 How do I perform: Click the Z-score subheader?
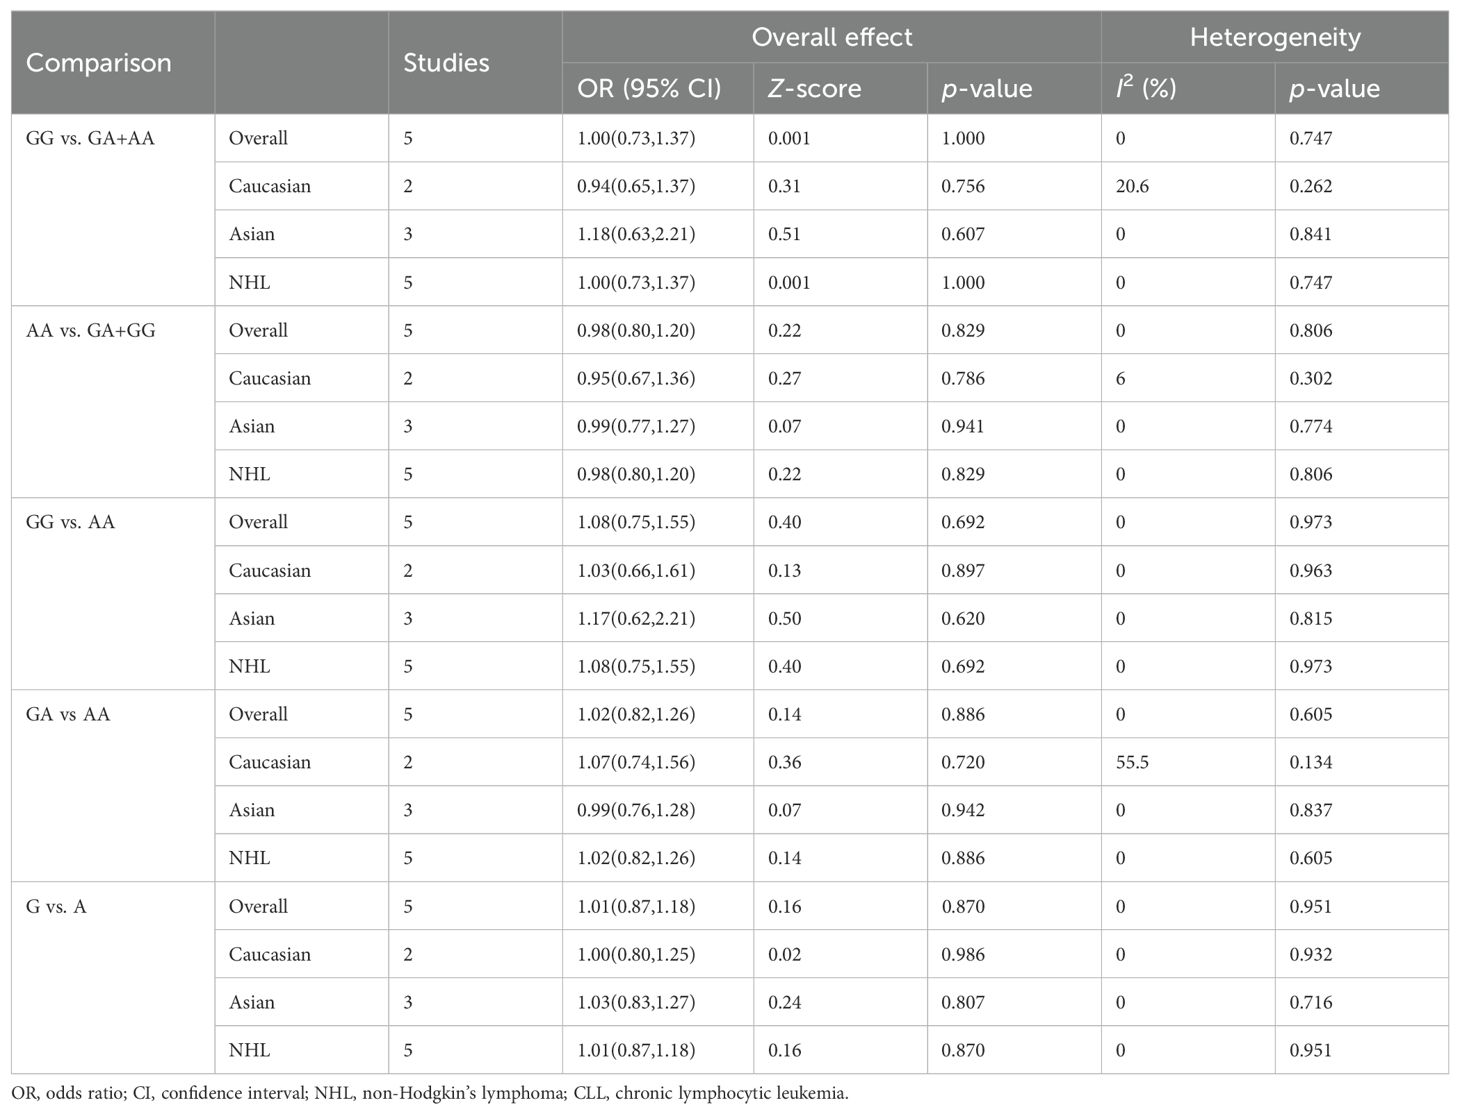[814, 88]
